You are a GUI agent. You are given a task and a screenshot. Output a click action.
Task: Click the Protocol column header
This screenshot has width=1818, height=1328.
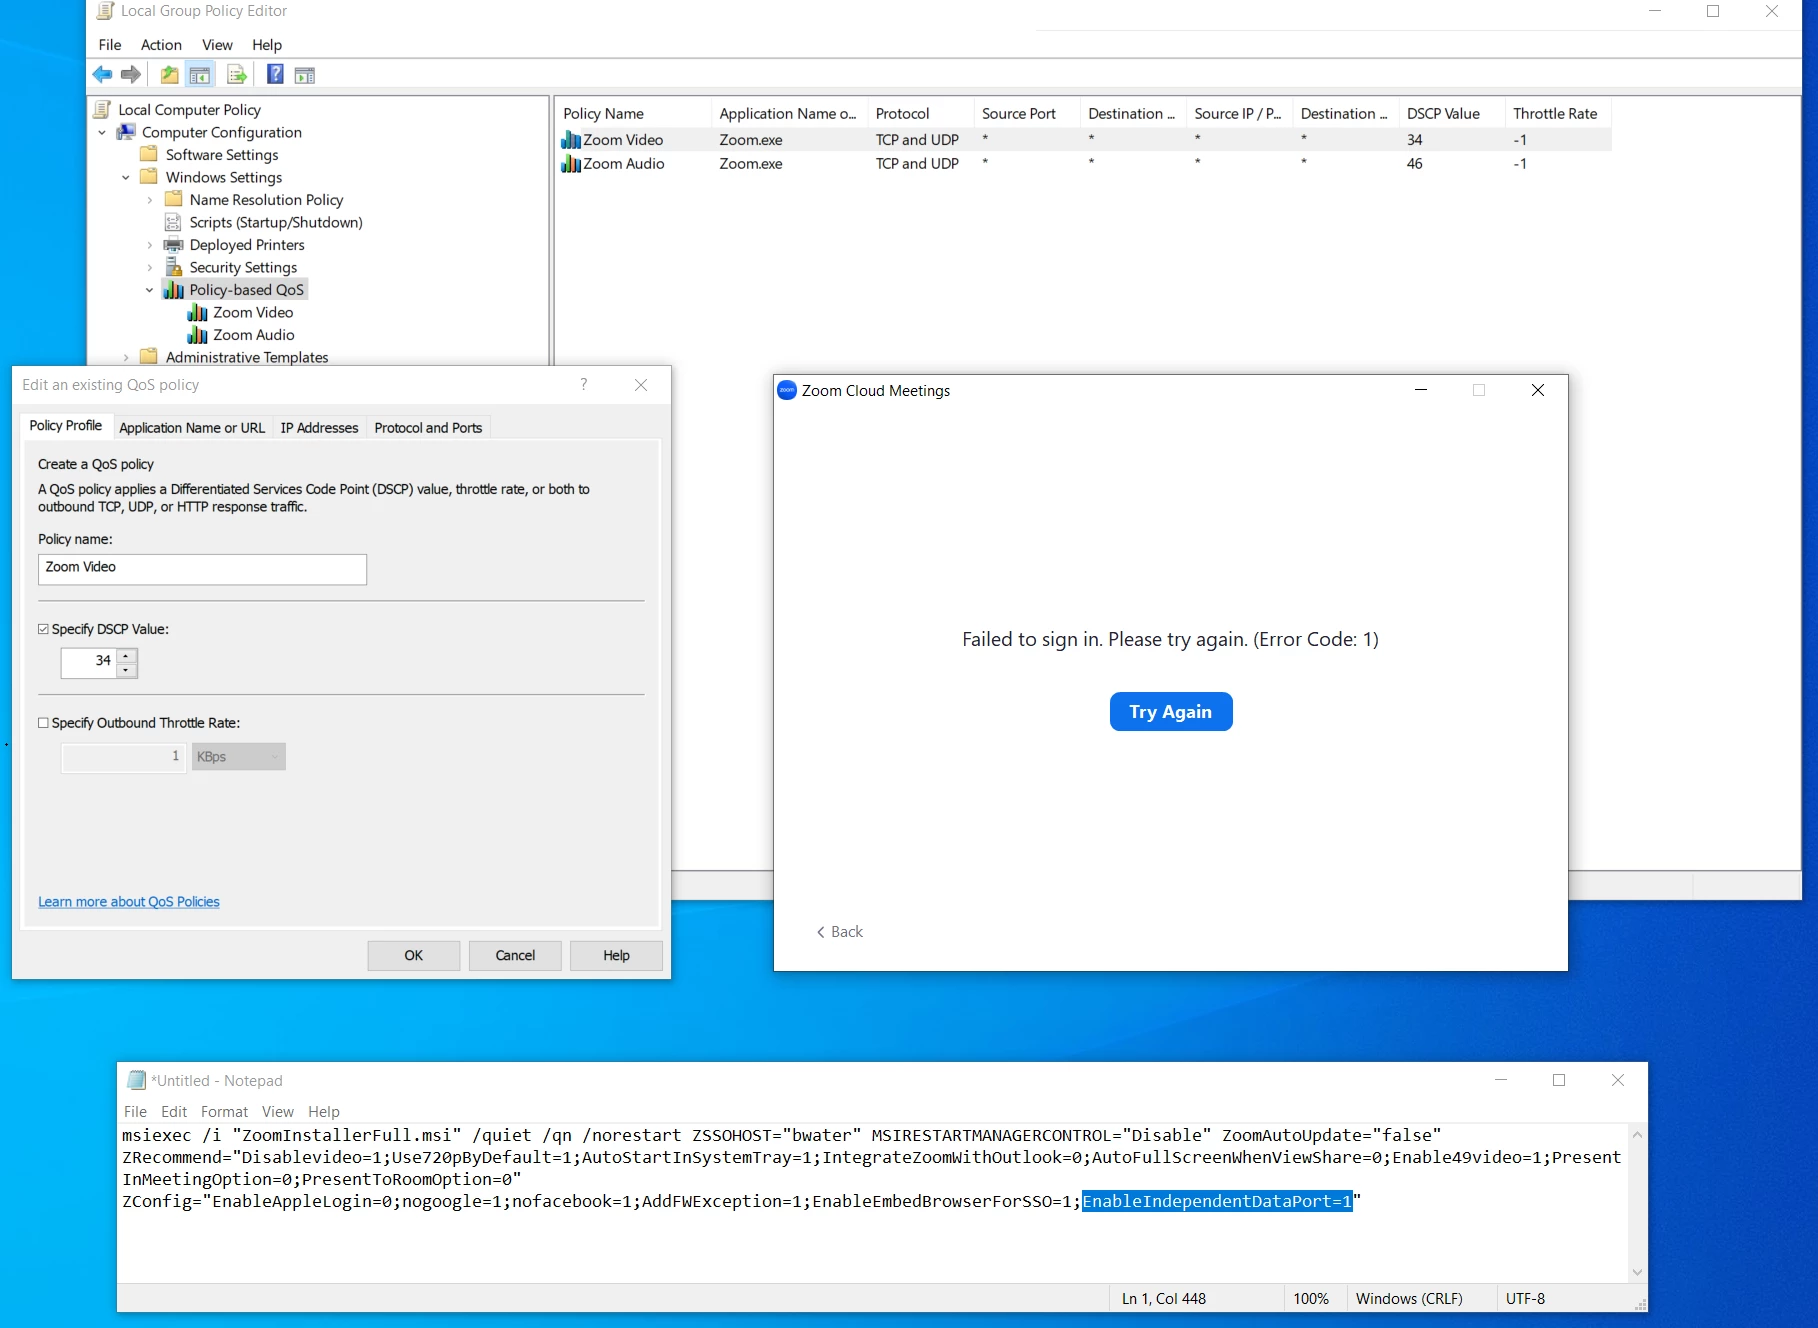[x=920, y=113]
